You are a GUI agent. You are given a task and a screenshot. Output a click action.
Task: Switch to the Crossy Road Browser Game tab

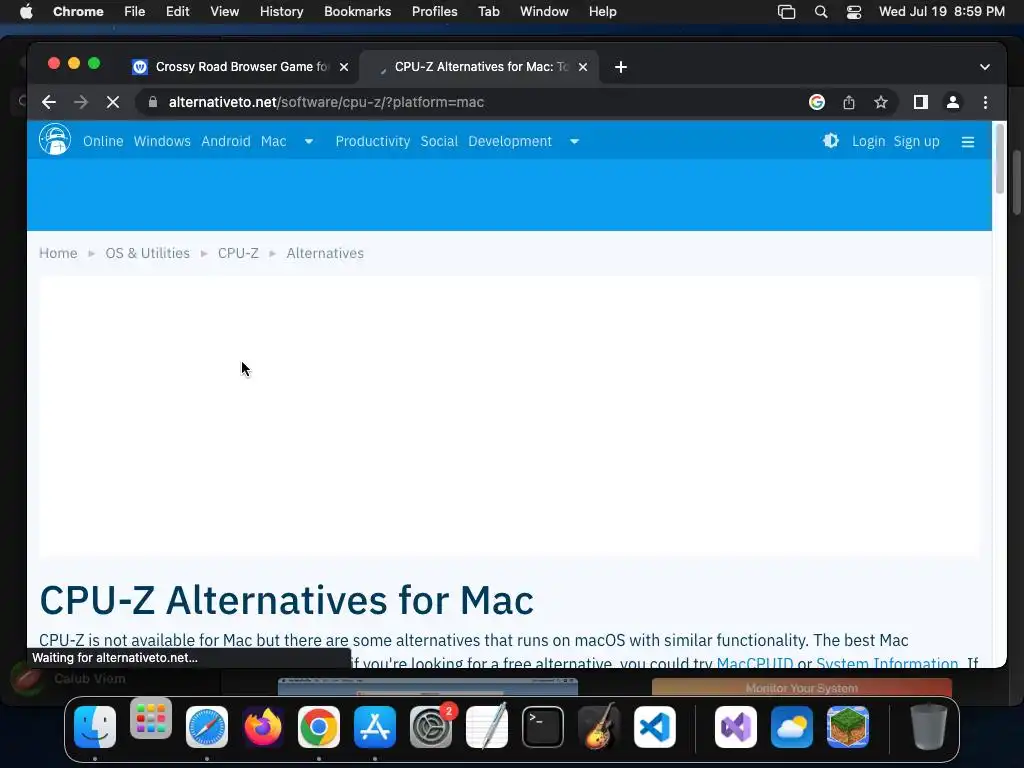click(x=239, y=67)
